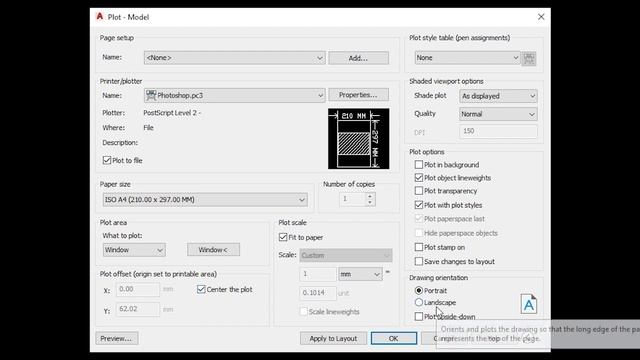Click the orientation preview page icon
The width and height of the screenshot is (640, 360).
tap(529, 304)
